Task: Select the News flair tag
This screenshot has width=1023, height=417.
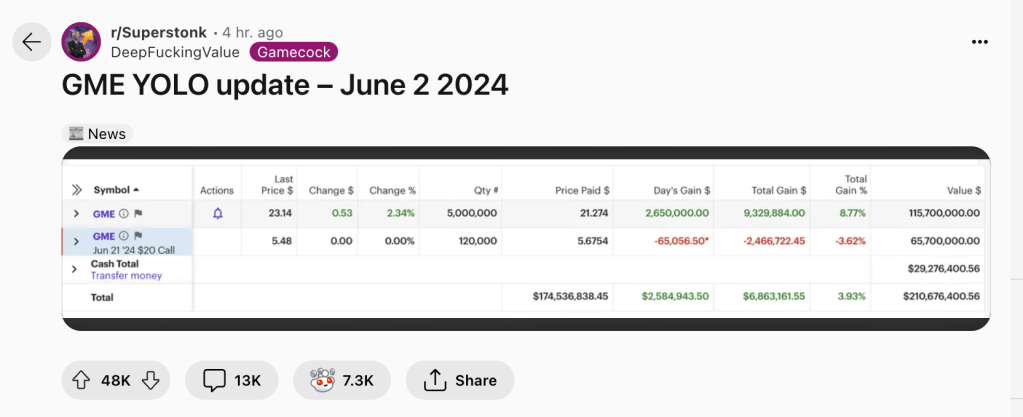Action: 97,133
